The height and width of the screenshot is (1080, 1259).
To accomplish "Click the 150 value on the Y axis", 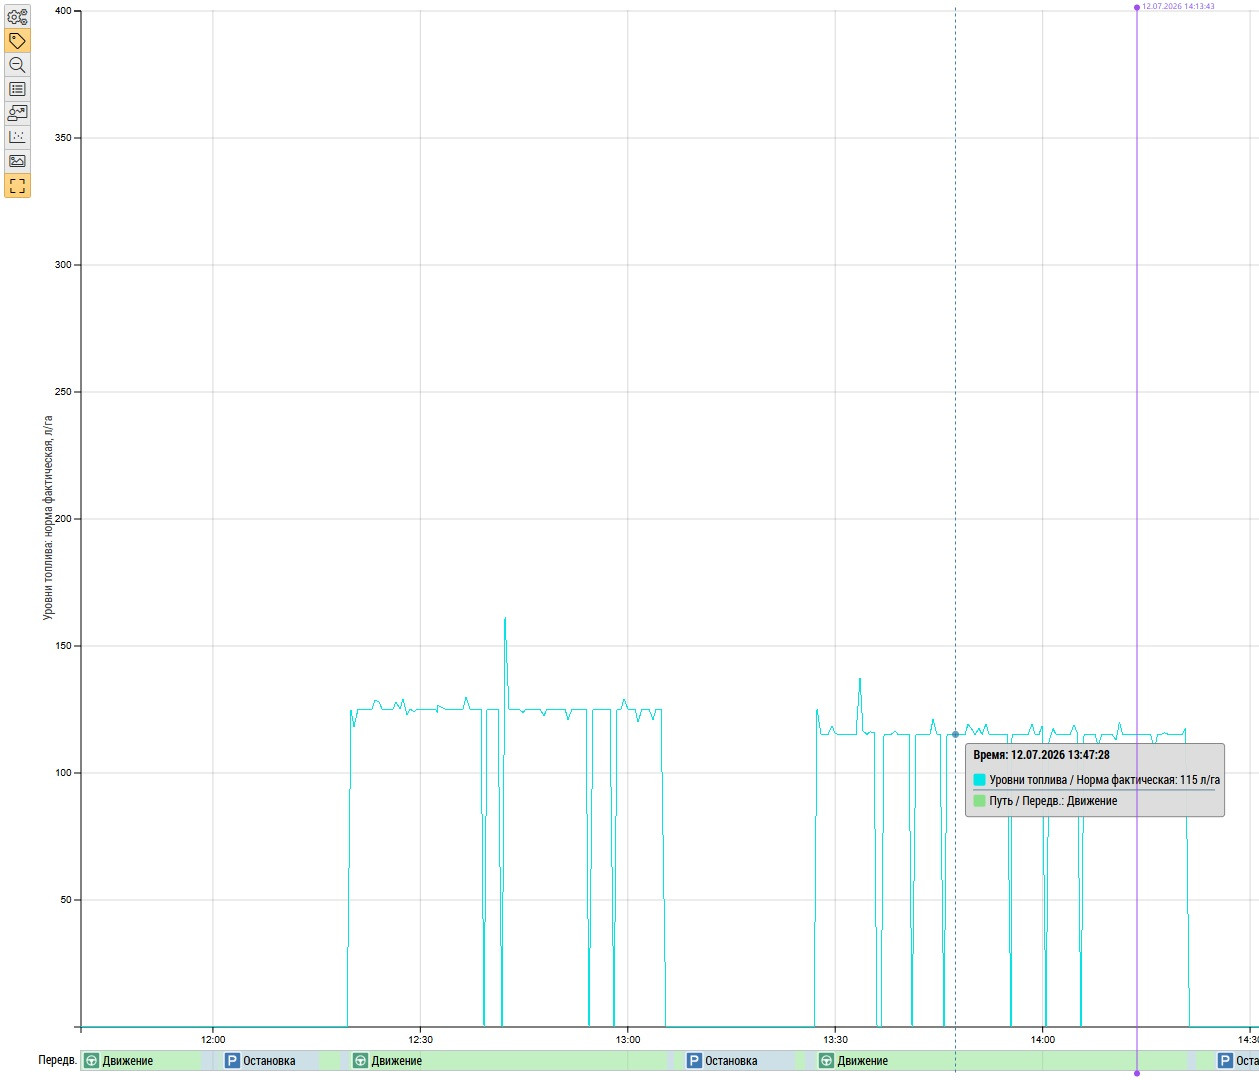I will click(63, 646).
